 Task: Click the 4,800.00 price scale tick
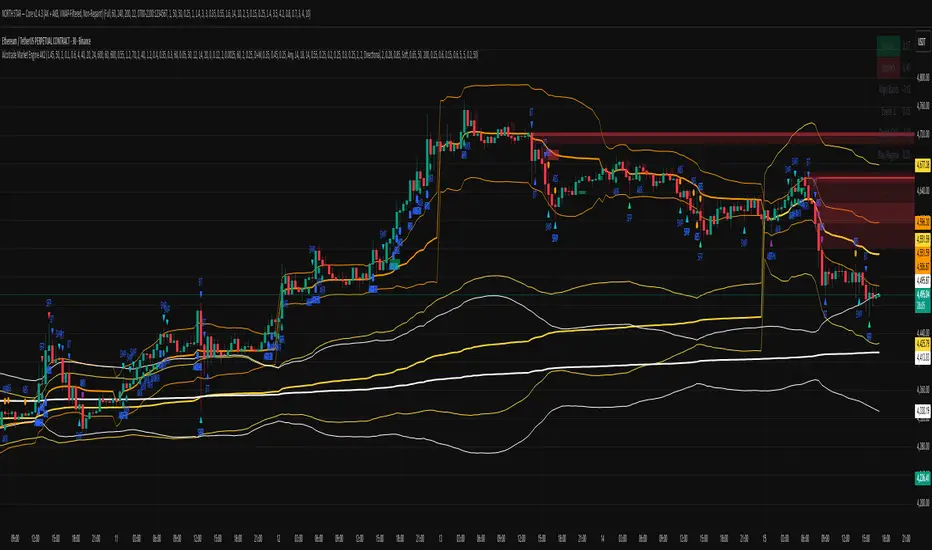pos(923,77)
